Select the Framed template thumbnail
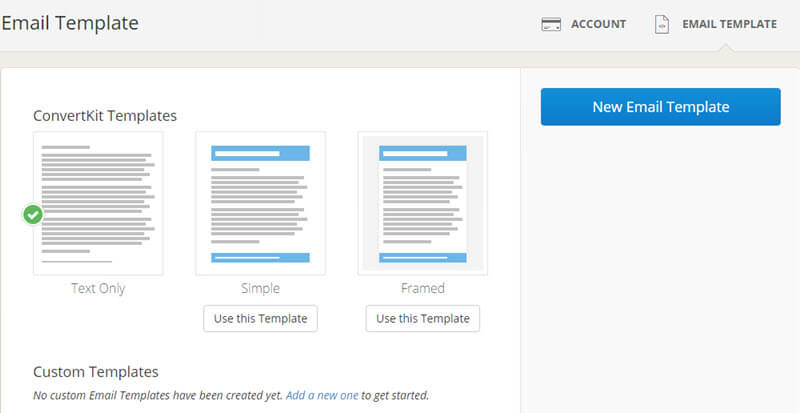 [422, 203]
